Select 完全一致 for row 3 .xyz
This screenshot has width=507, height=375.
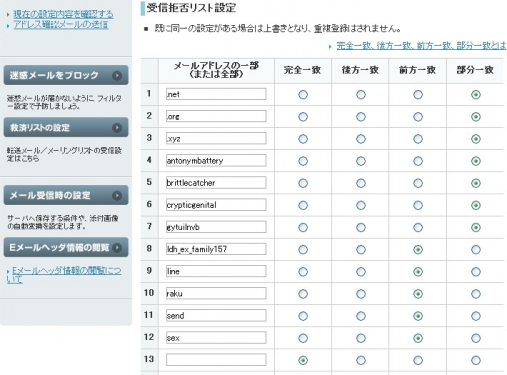[x=303, y=139]
